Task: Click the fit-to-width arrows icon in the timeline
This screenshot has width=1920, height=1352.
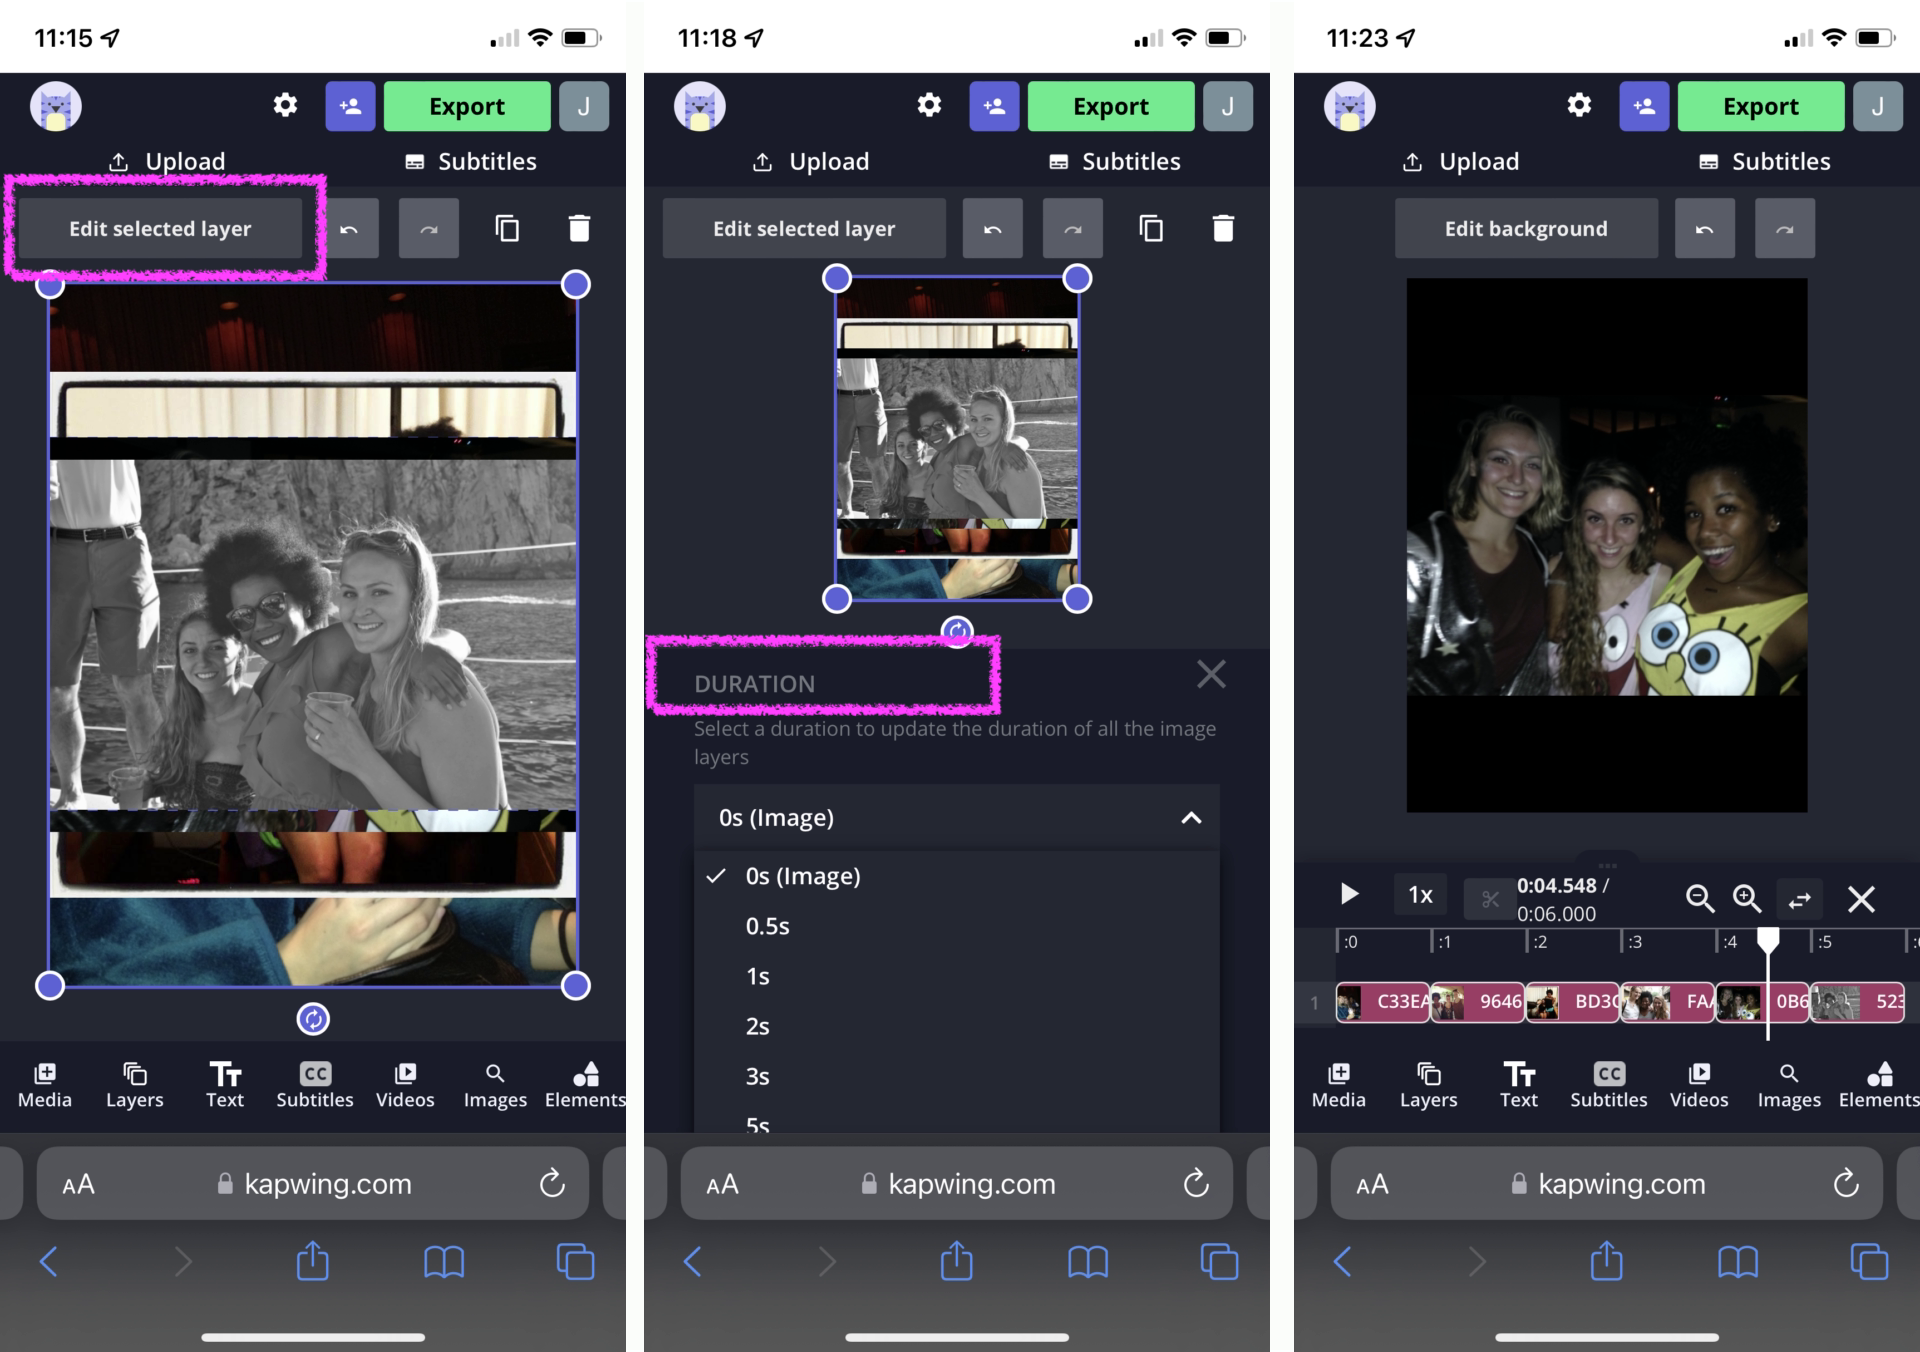Action: [1799, 899]
